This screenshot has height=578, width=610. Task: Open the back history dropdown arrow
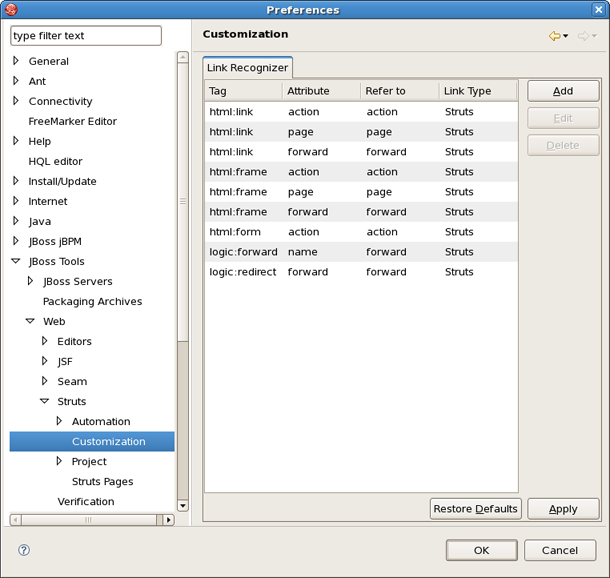pos(566,37)
